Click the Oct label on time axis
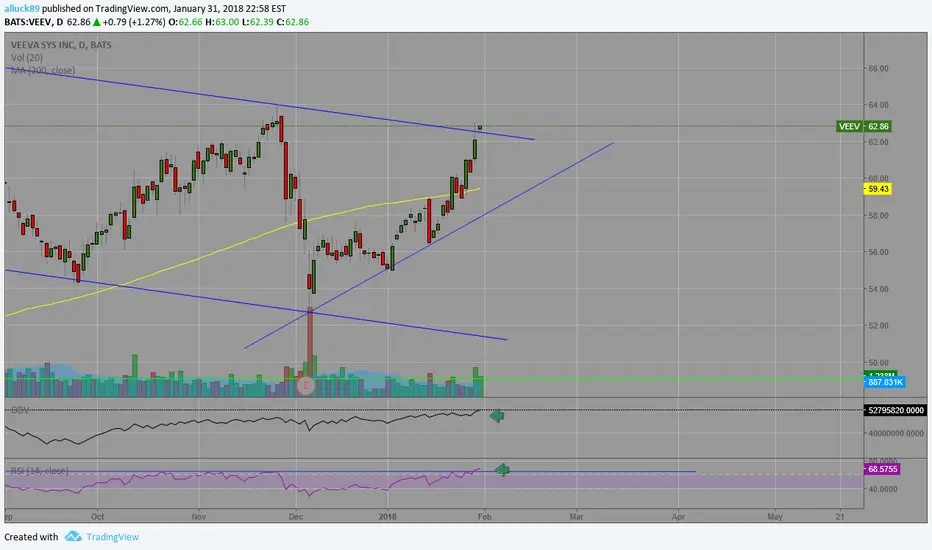The height and width of the screenshot is (550, 932). 97,517
